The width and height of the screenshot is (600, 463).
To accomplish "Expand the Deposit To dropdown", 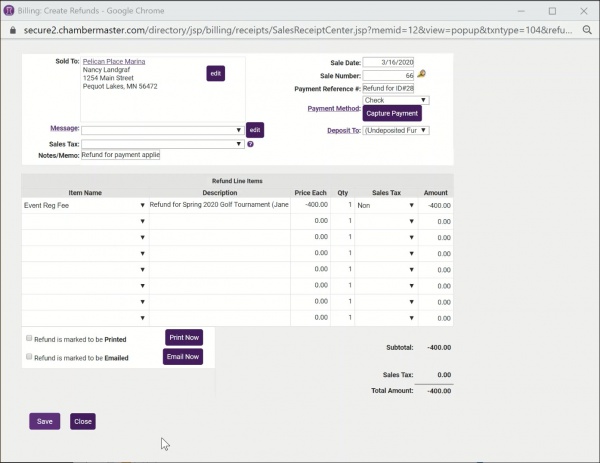I will point(396,130).
